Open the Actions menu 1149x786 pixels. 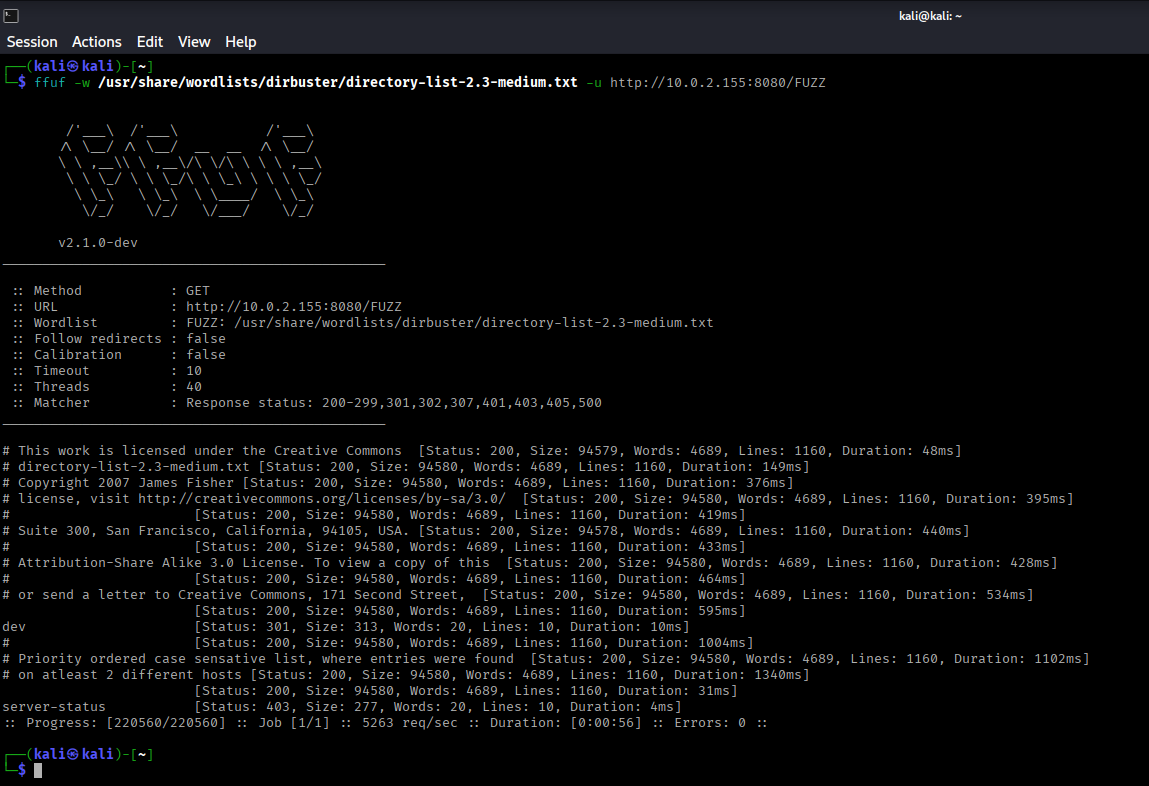click(x=97, y=42)
